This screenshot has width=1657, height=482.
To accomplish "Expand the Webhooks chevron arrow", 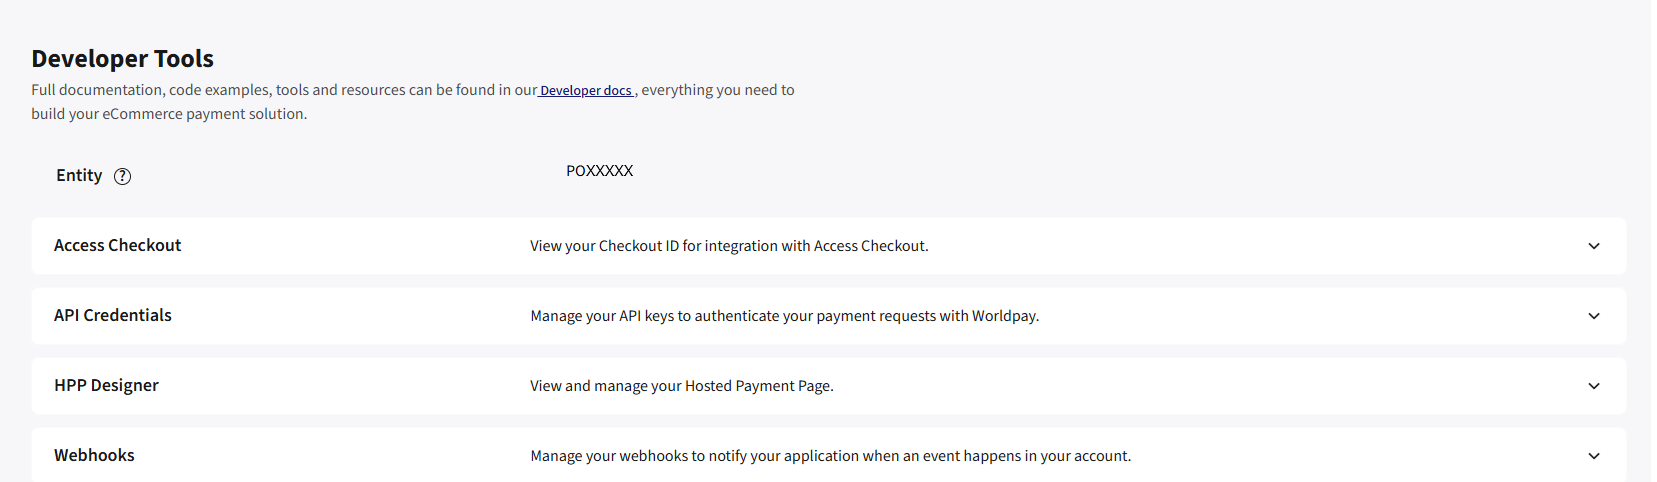I will click(x=1594, y=456).
